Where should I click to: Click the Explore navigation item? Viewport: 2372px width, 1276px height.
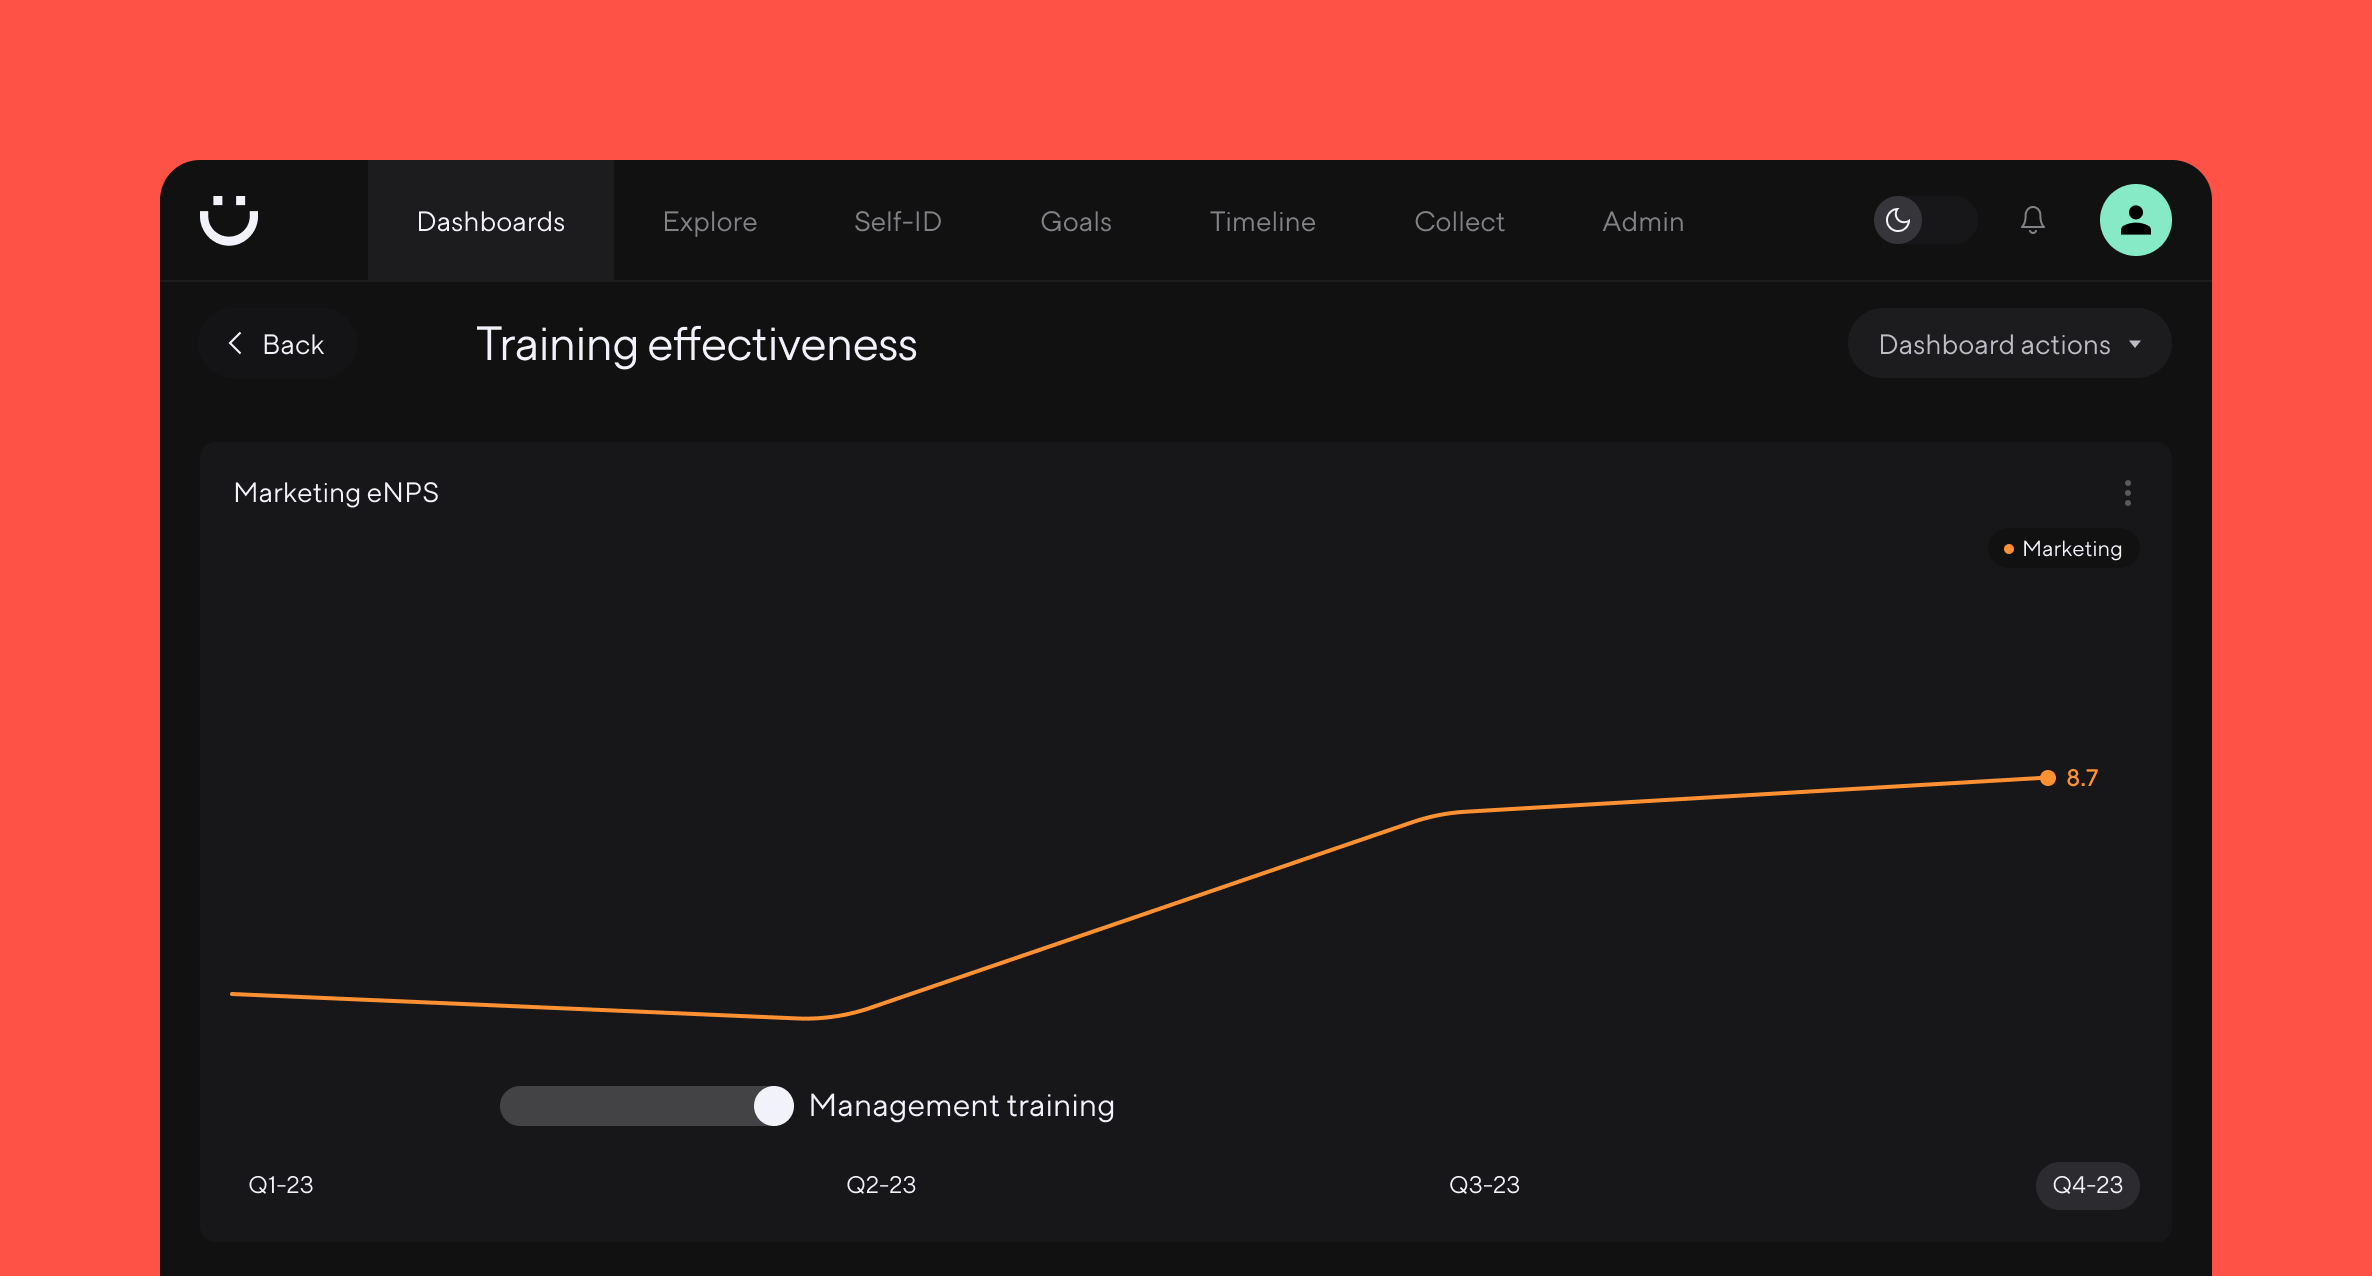pyautogui.click(x=708, y=220)
